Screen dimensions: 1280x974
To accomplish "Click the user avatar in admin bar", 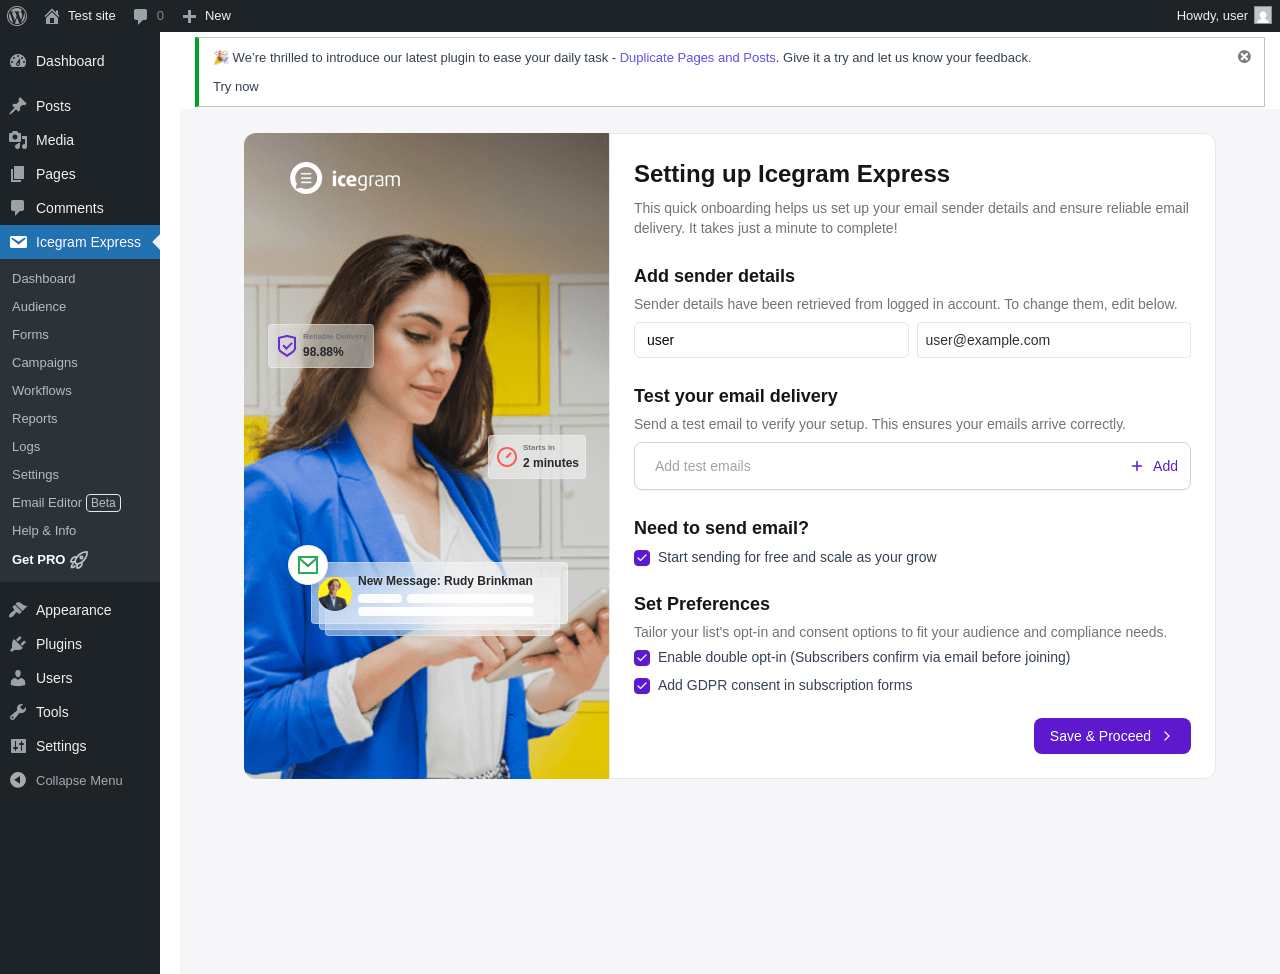I will click(1263, 15).
